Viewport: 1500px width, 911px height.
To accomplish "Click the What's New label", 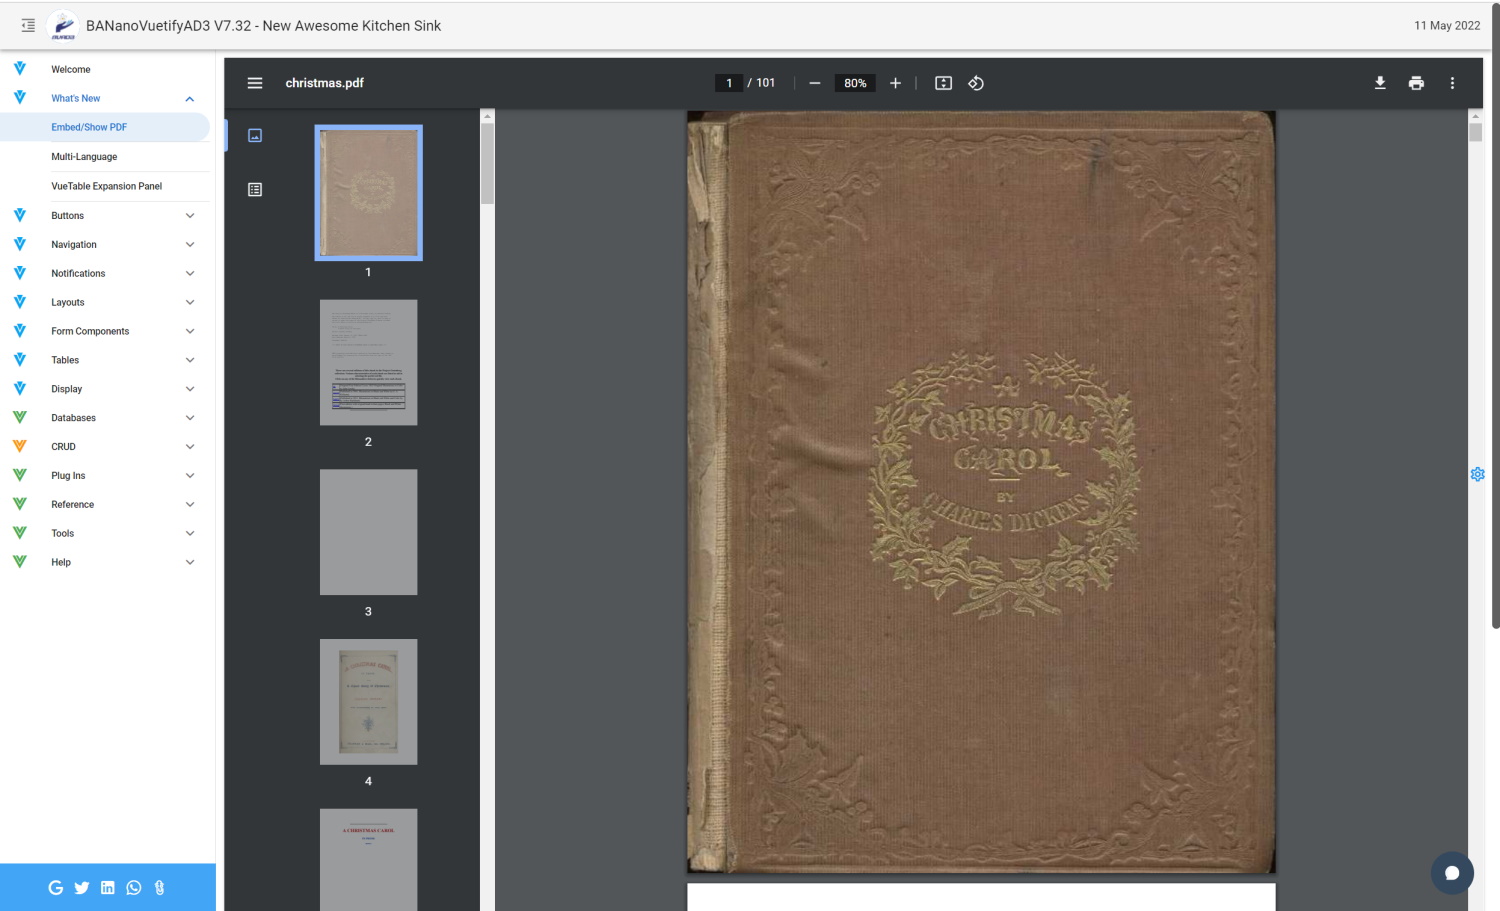I will (x=76, y=99).
